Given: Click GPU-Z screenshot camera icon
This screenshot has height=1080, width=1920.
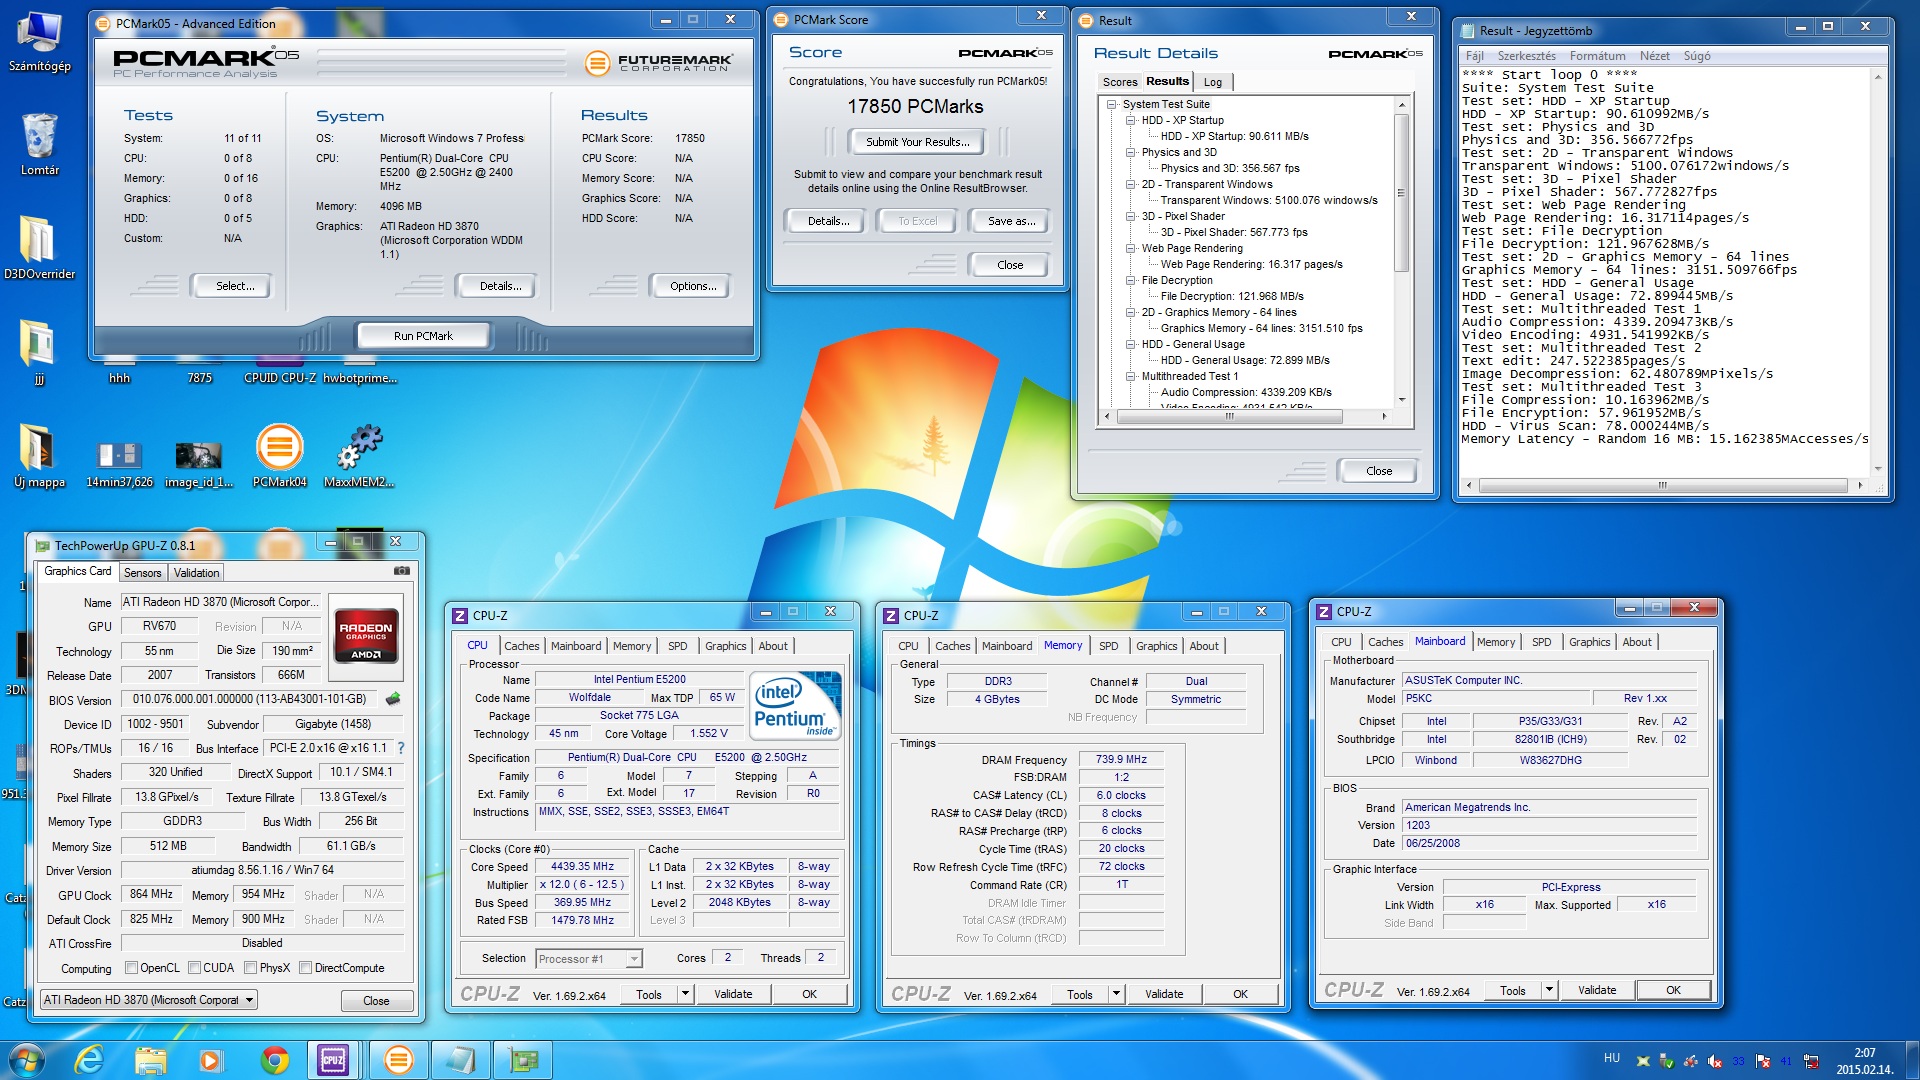Looking at the screenshot, I should pos(402,571).
